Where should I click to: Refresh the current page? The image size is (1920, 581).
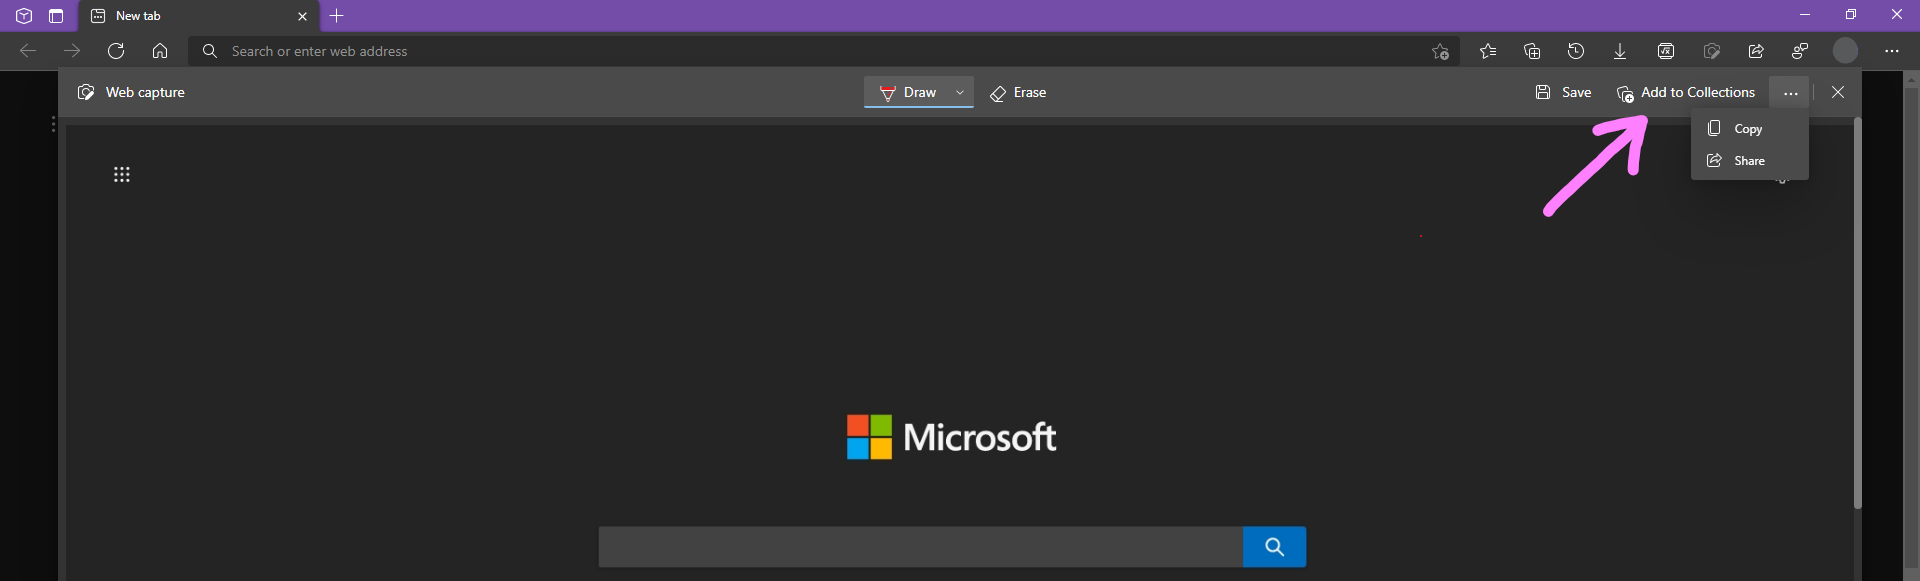coord(116,51)
